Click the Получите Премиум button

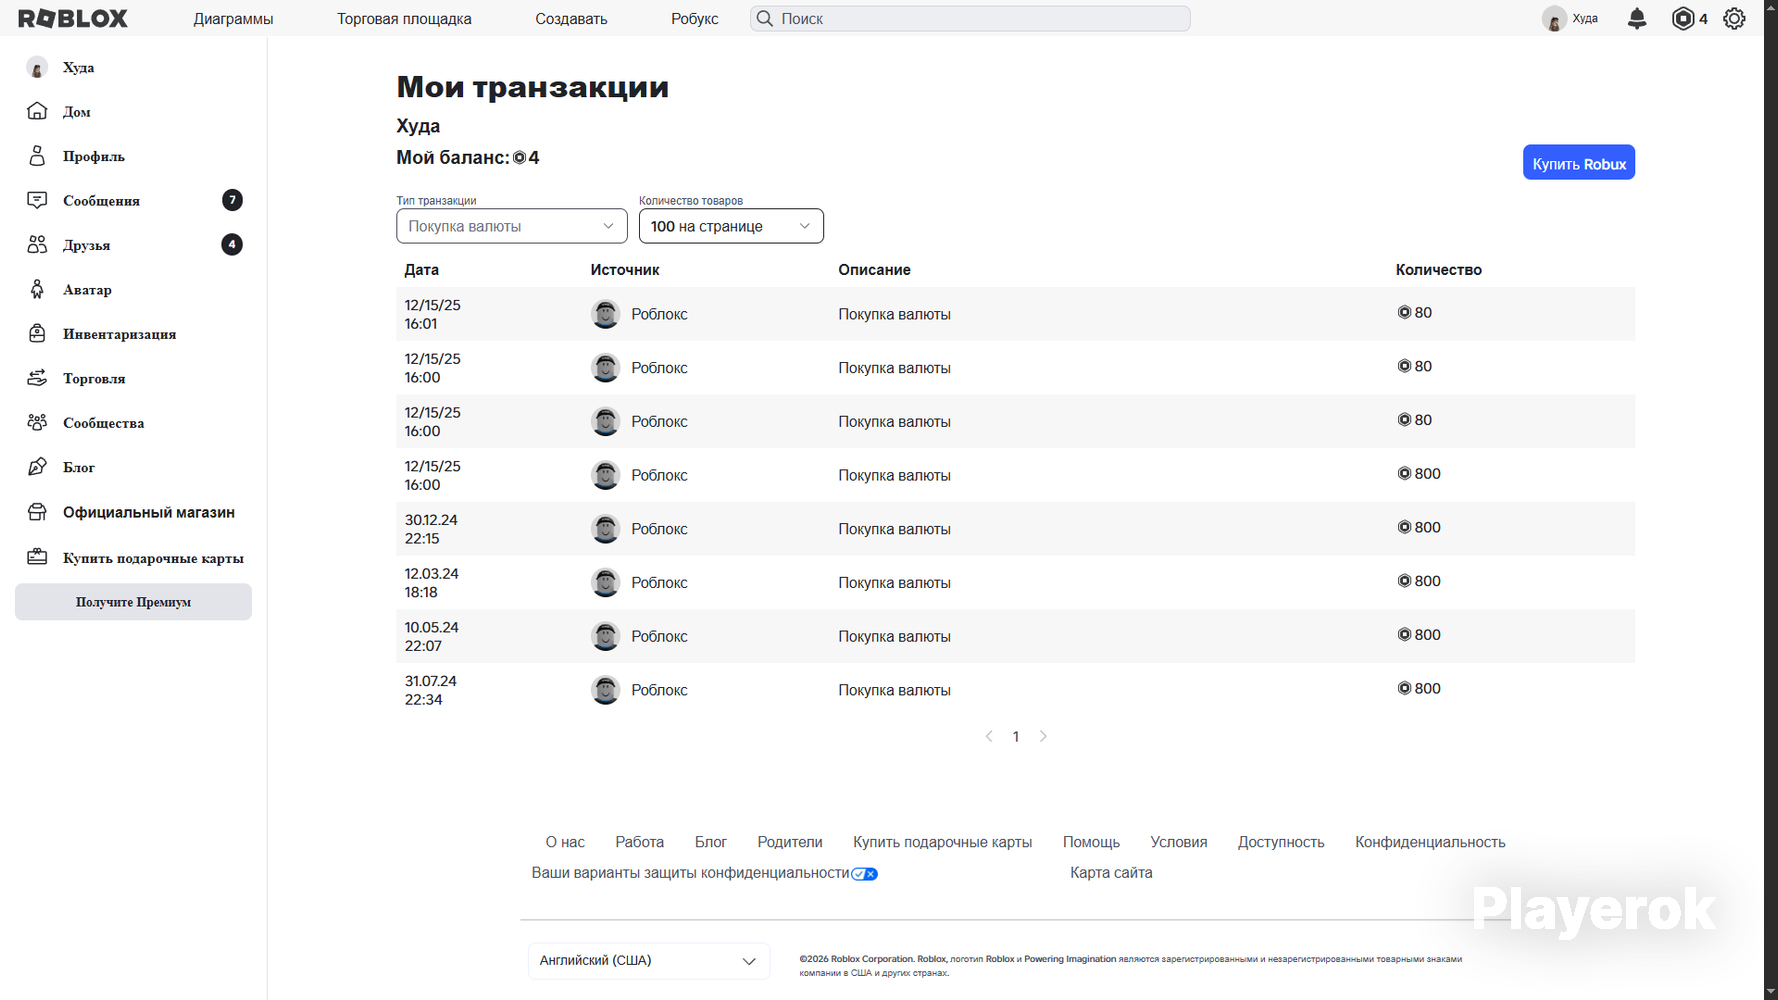(133, 602)
